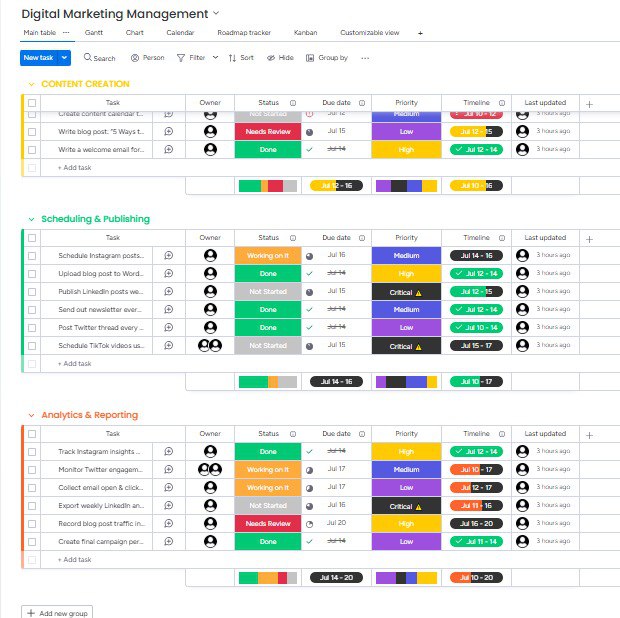Image resolution: width=620 pixels, height=618 pixels.
Task: Add column in Analytics & Reporting group
Action: point(589,435)
